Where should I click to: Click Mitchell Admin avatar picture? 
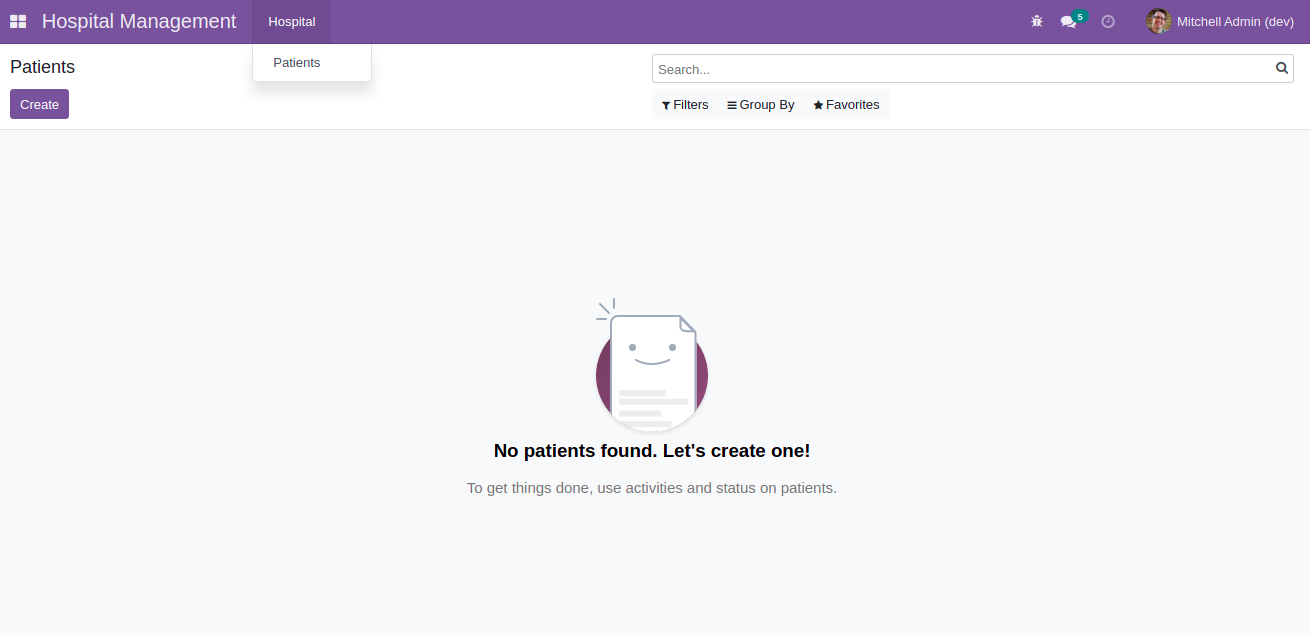(x=1158, y=21)
